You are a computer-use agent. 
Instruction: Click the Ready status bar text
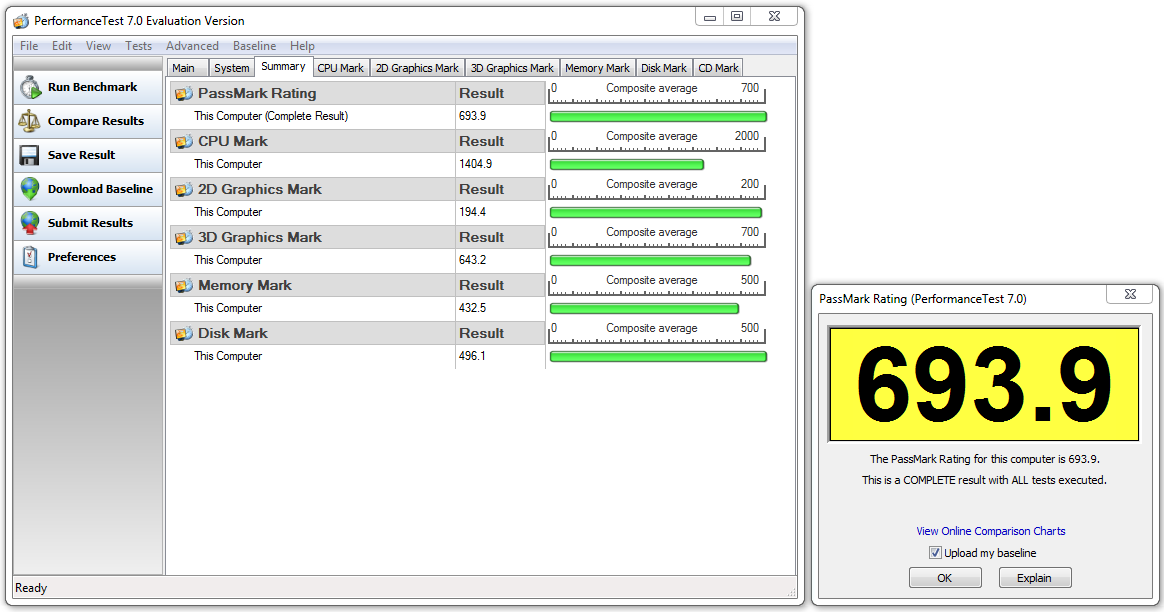[31, 588]
